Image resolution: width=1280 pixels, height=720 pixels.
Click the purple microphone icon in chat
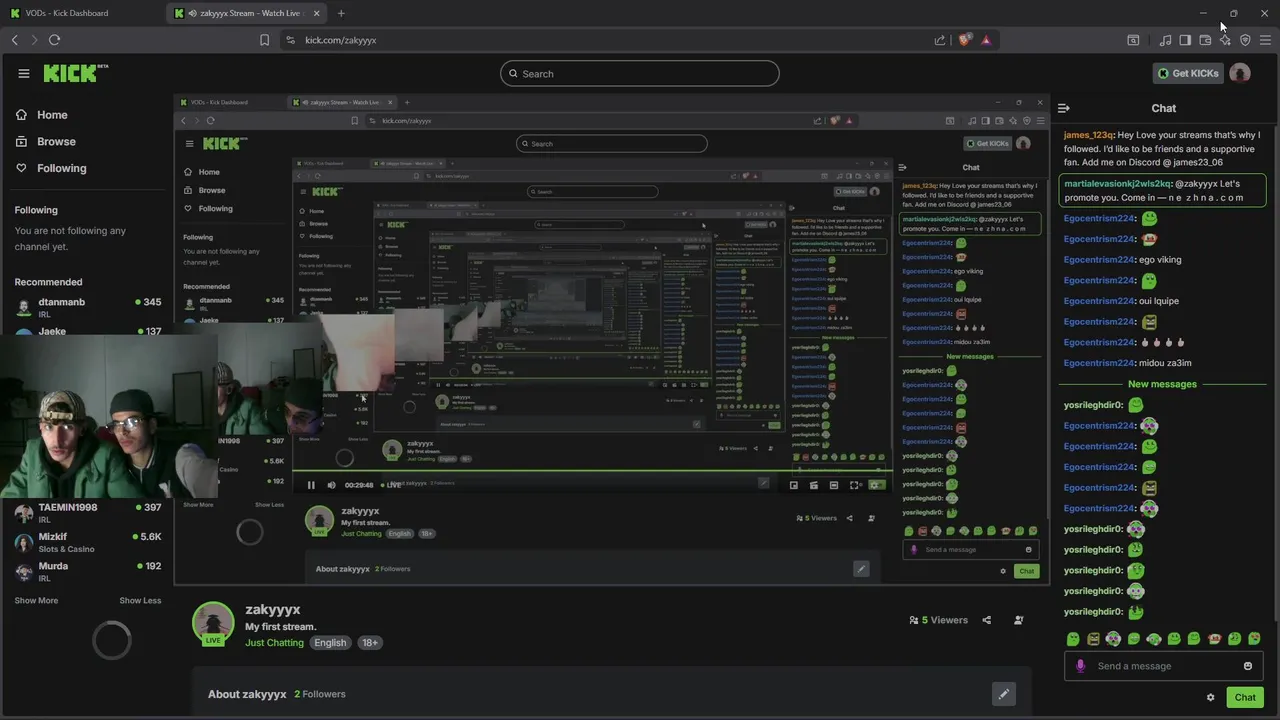click(1080, 666)
